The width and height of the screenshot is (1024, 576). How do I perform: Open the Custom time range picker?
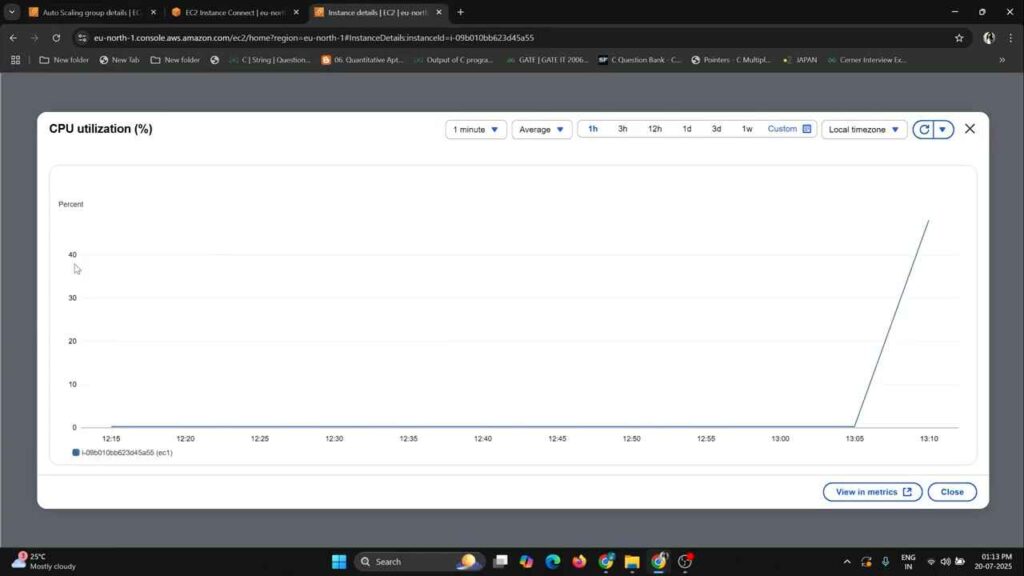coord(789,129)
